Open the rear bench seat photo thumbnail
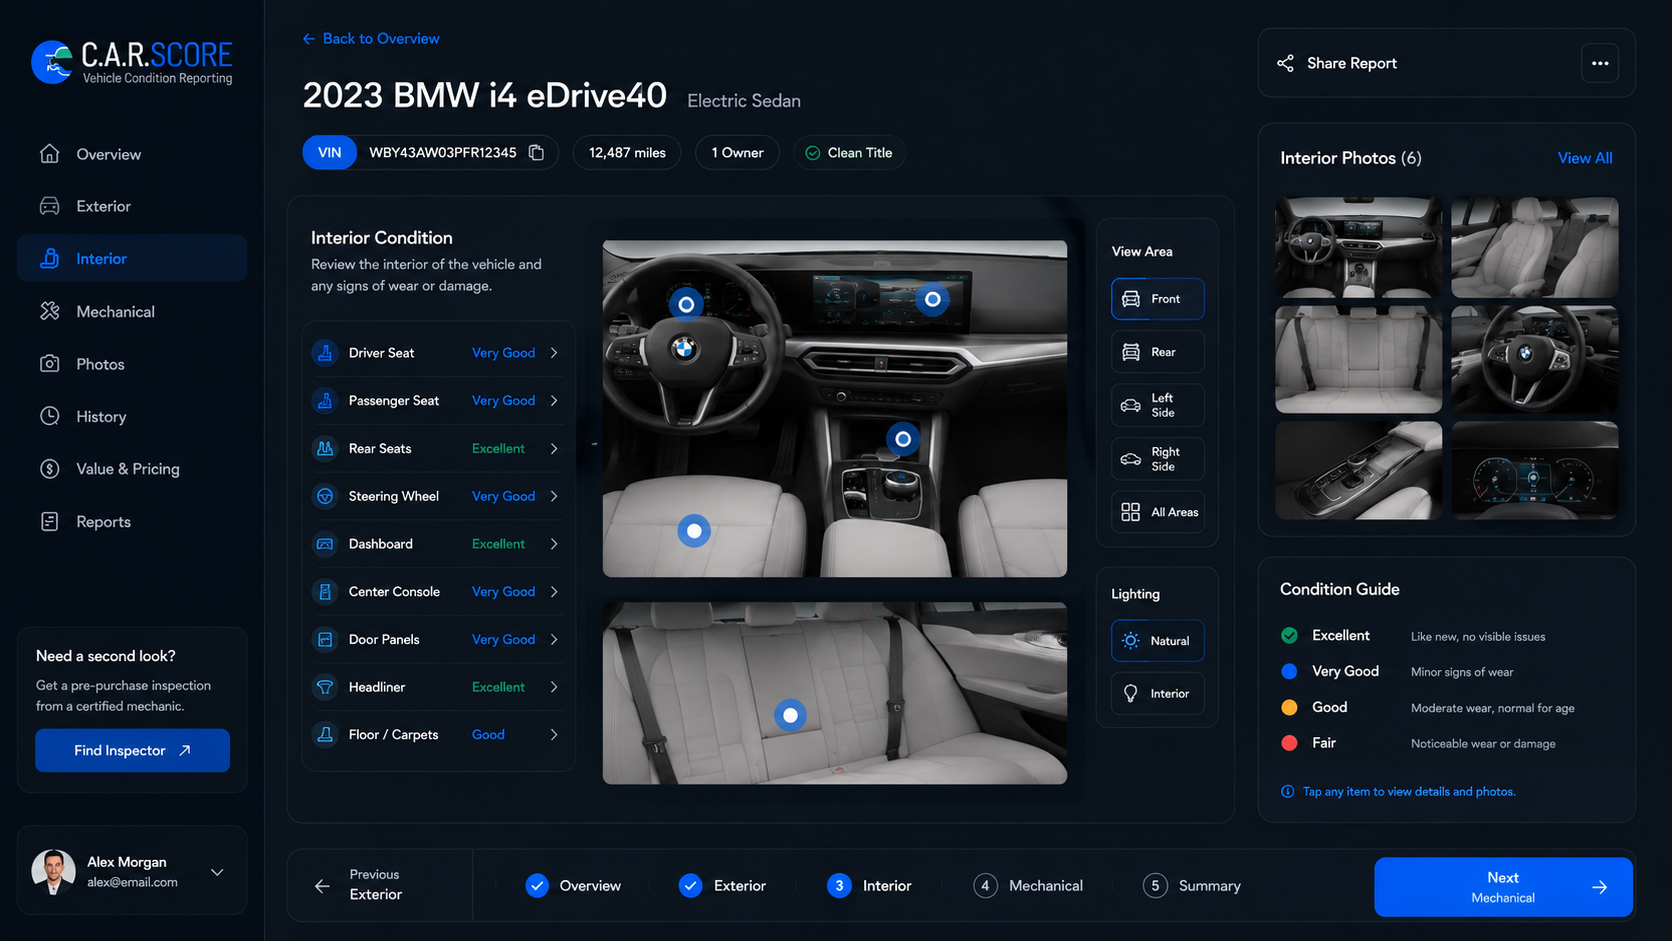 click(x=1358, y=359)
